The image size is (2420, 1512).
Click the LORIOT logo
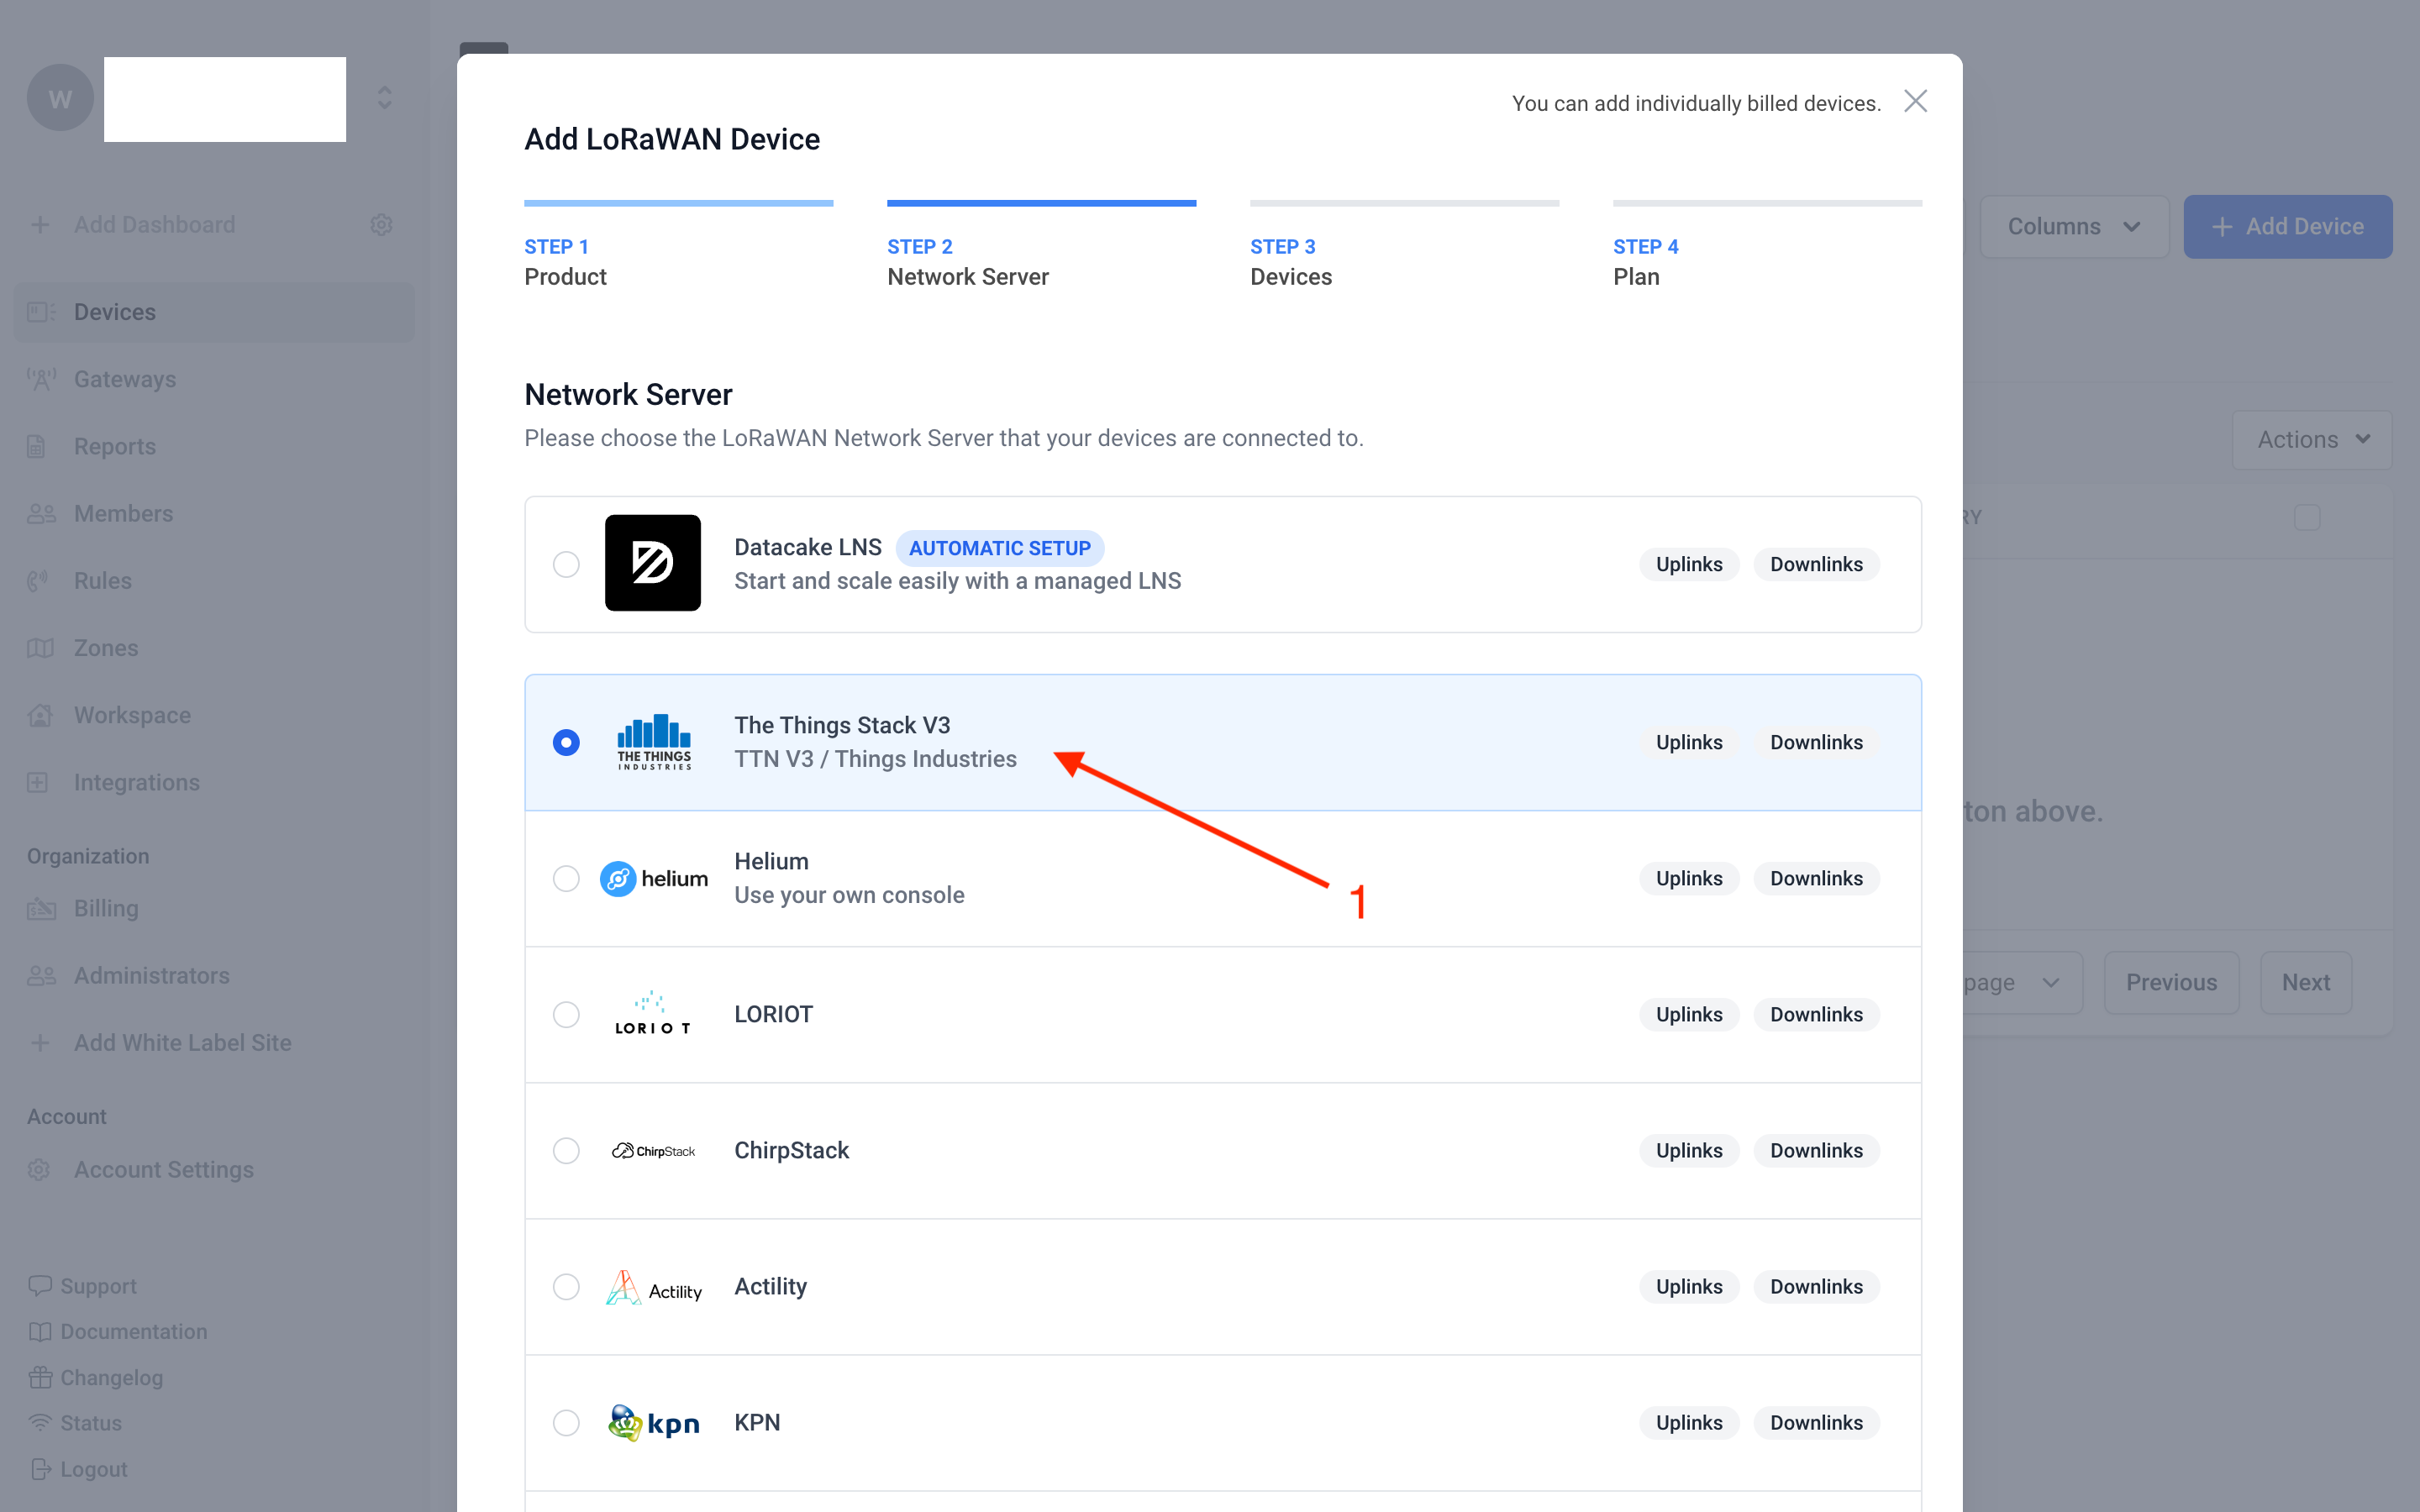(x=652, y=1014)
